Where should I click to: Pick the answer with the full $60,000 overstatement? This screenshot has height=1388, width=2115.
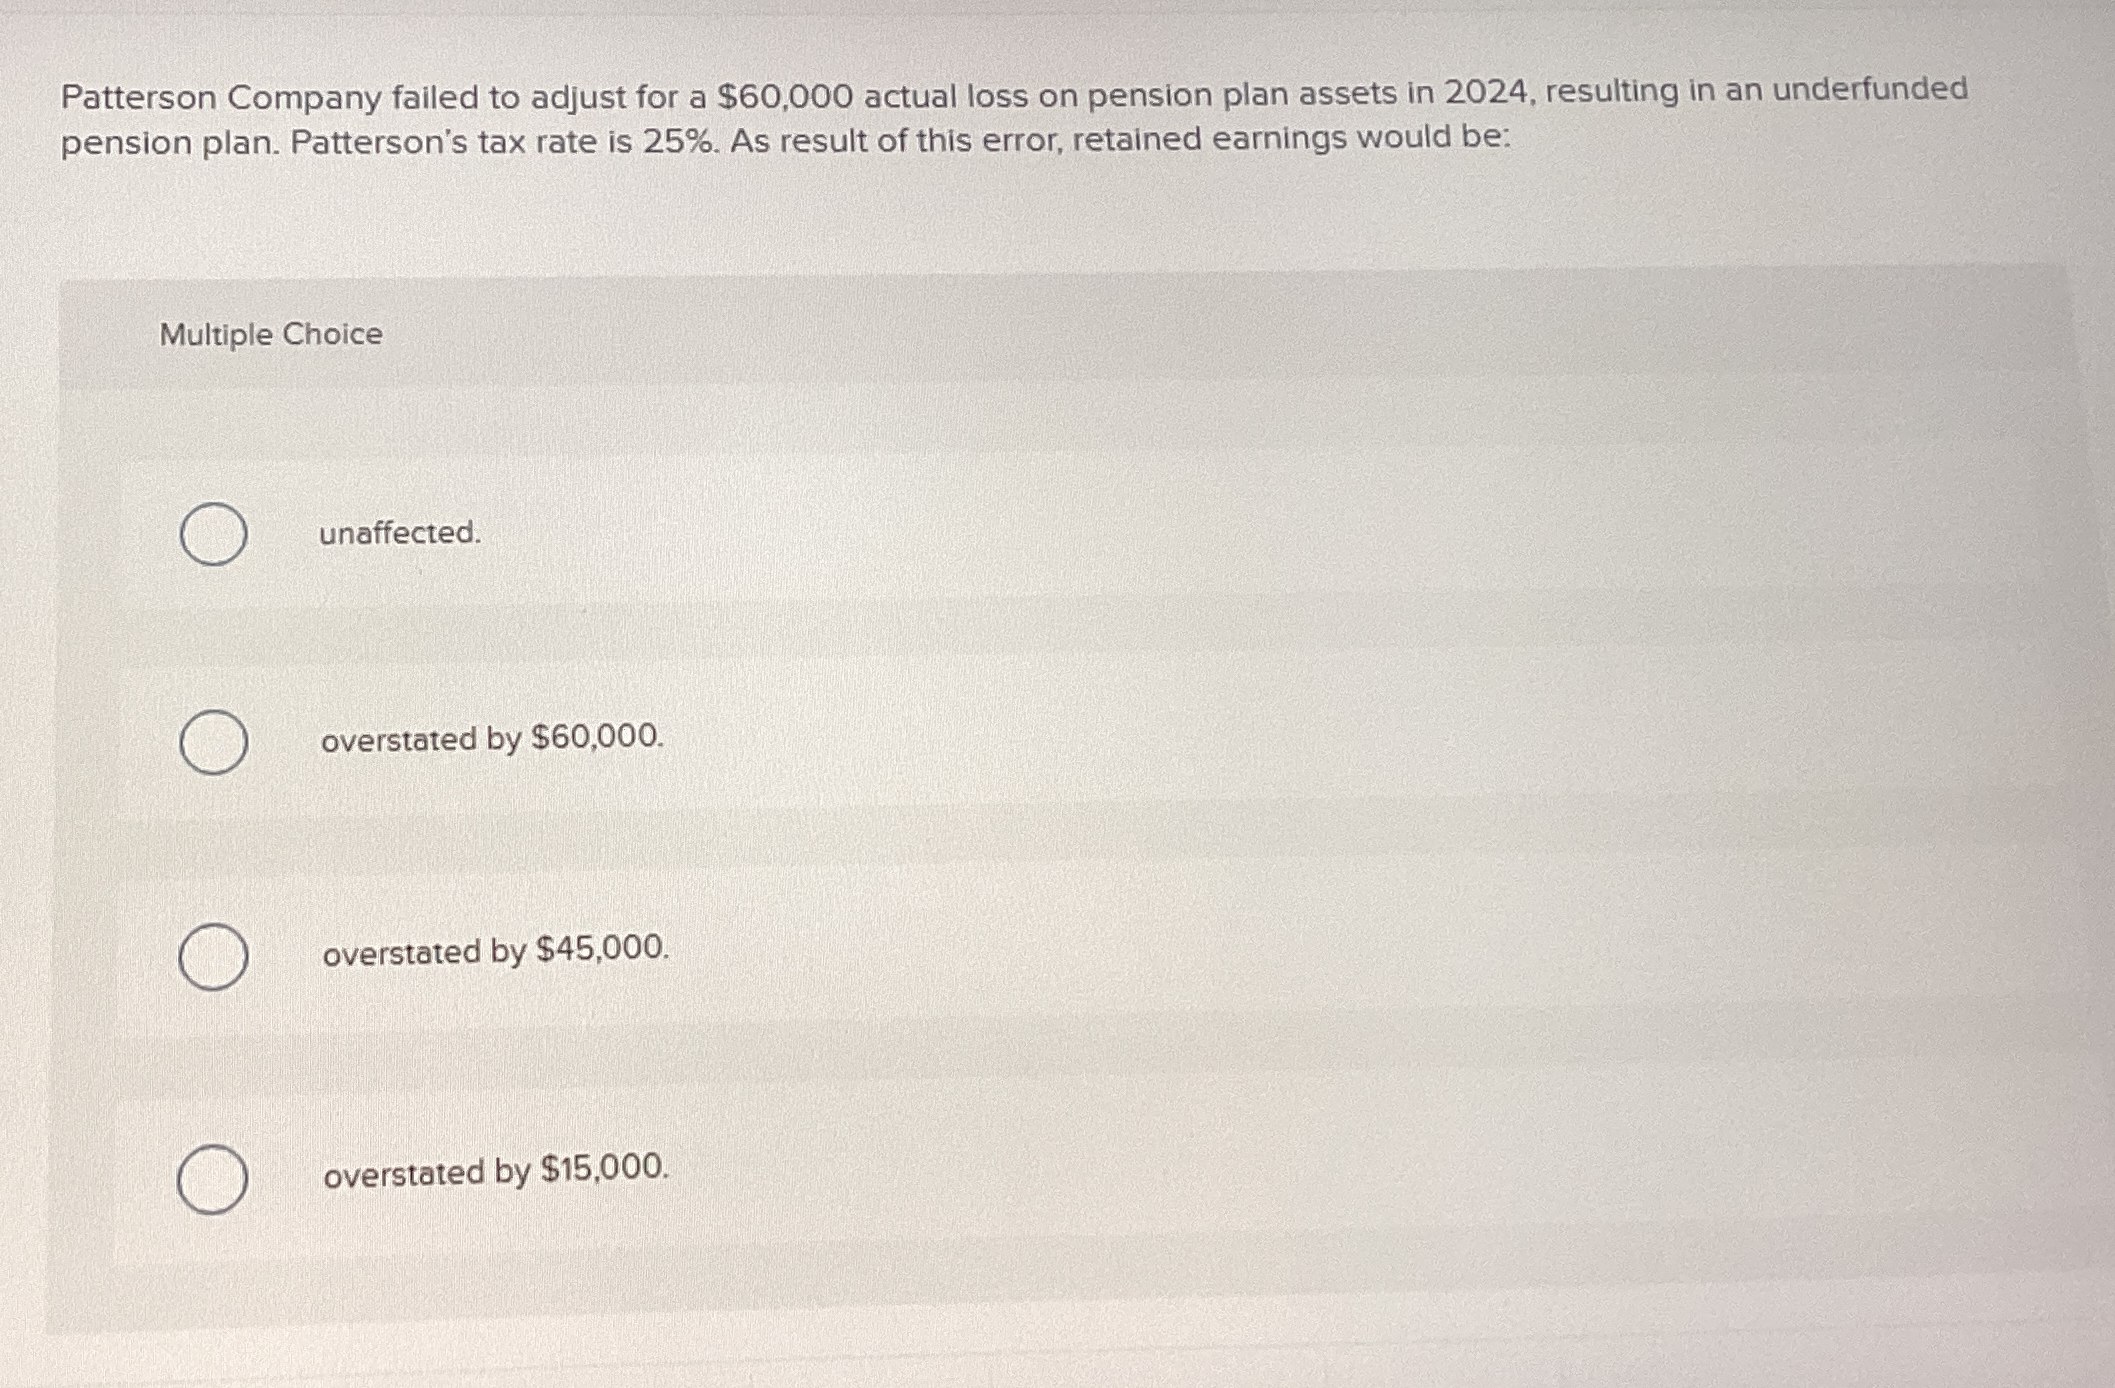click(492, 741)
